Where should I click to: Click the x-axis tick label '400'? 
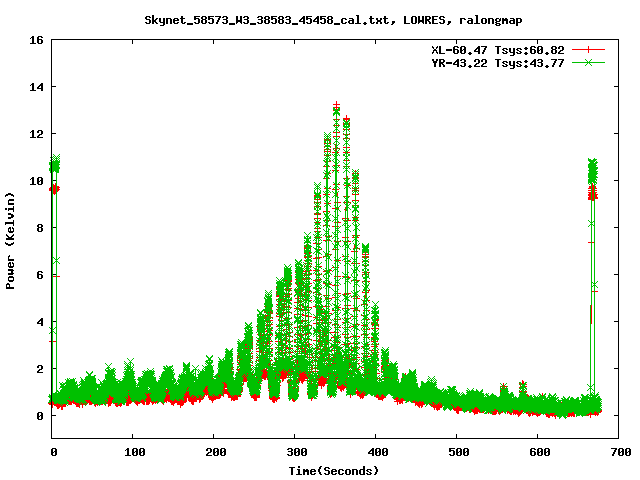coord(378,452)
